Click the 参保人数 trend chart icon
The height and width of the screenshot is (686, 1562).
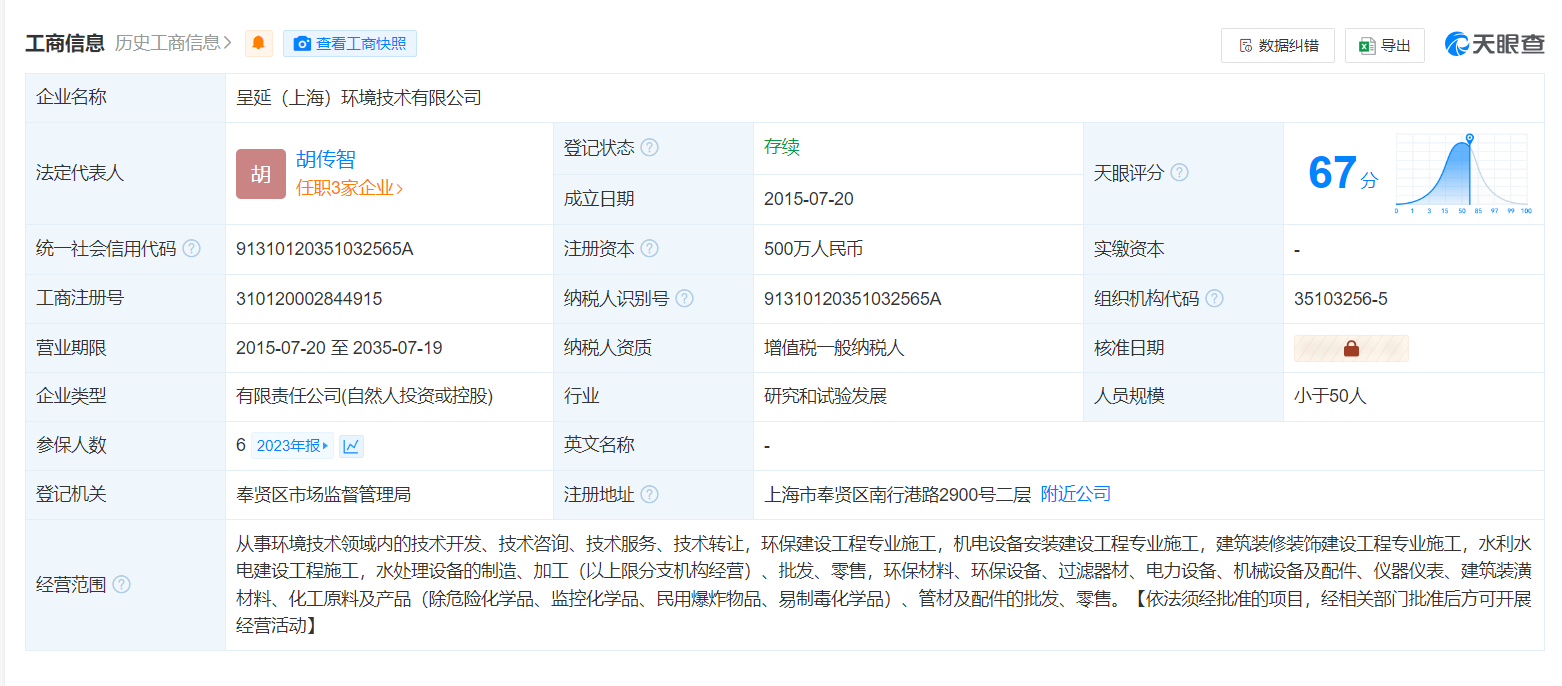[351, 446]
